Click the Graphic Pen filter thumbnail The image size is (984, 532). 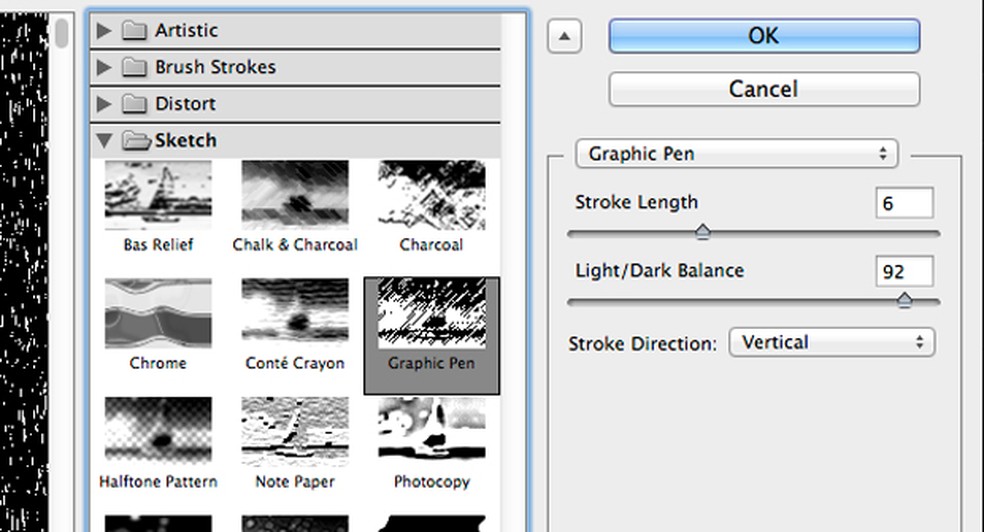[431, 314]
